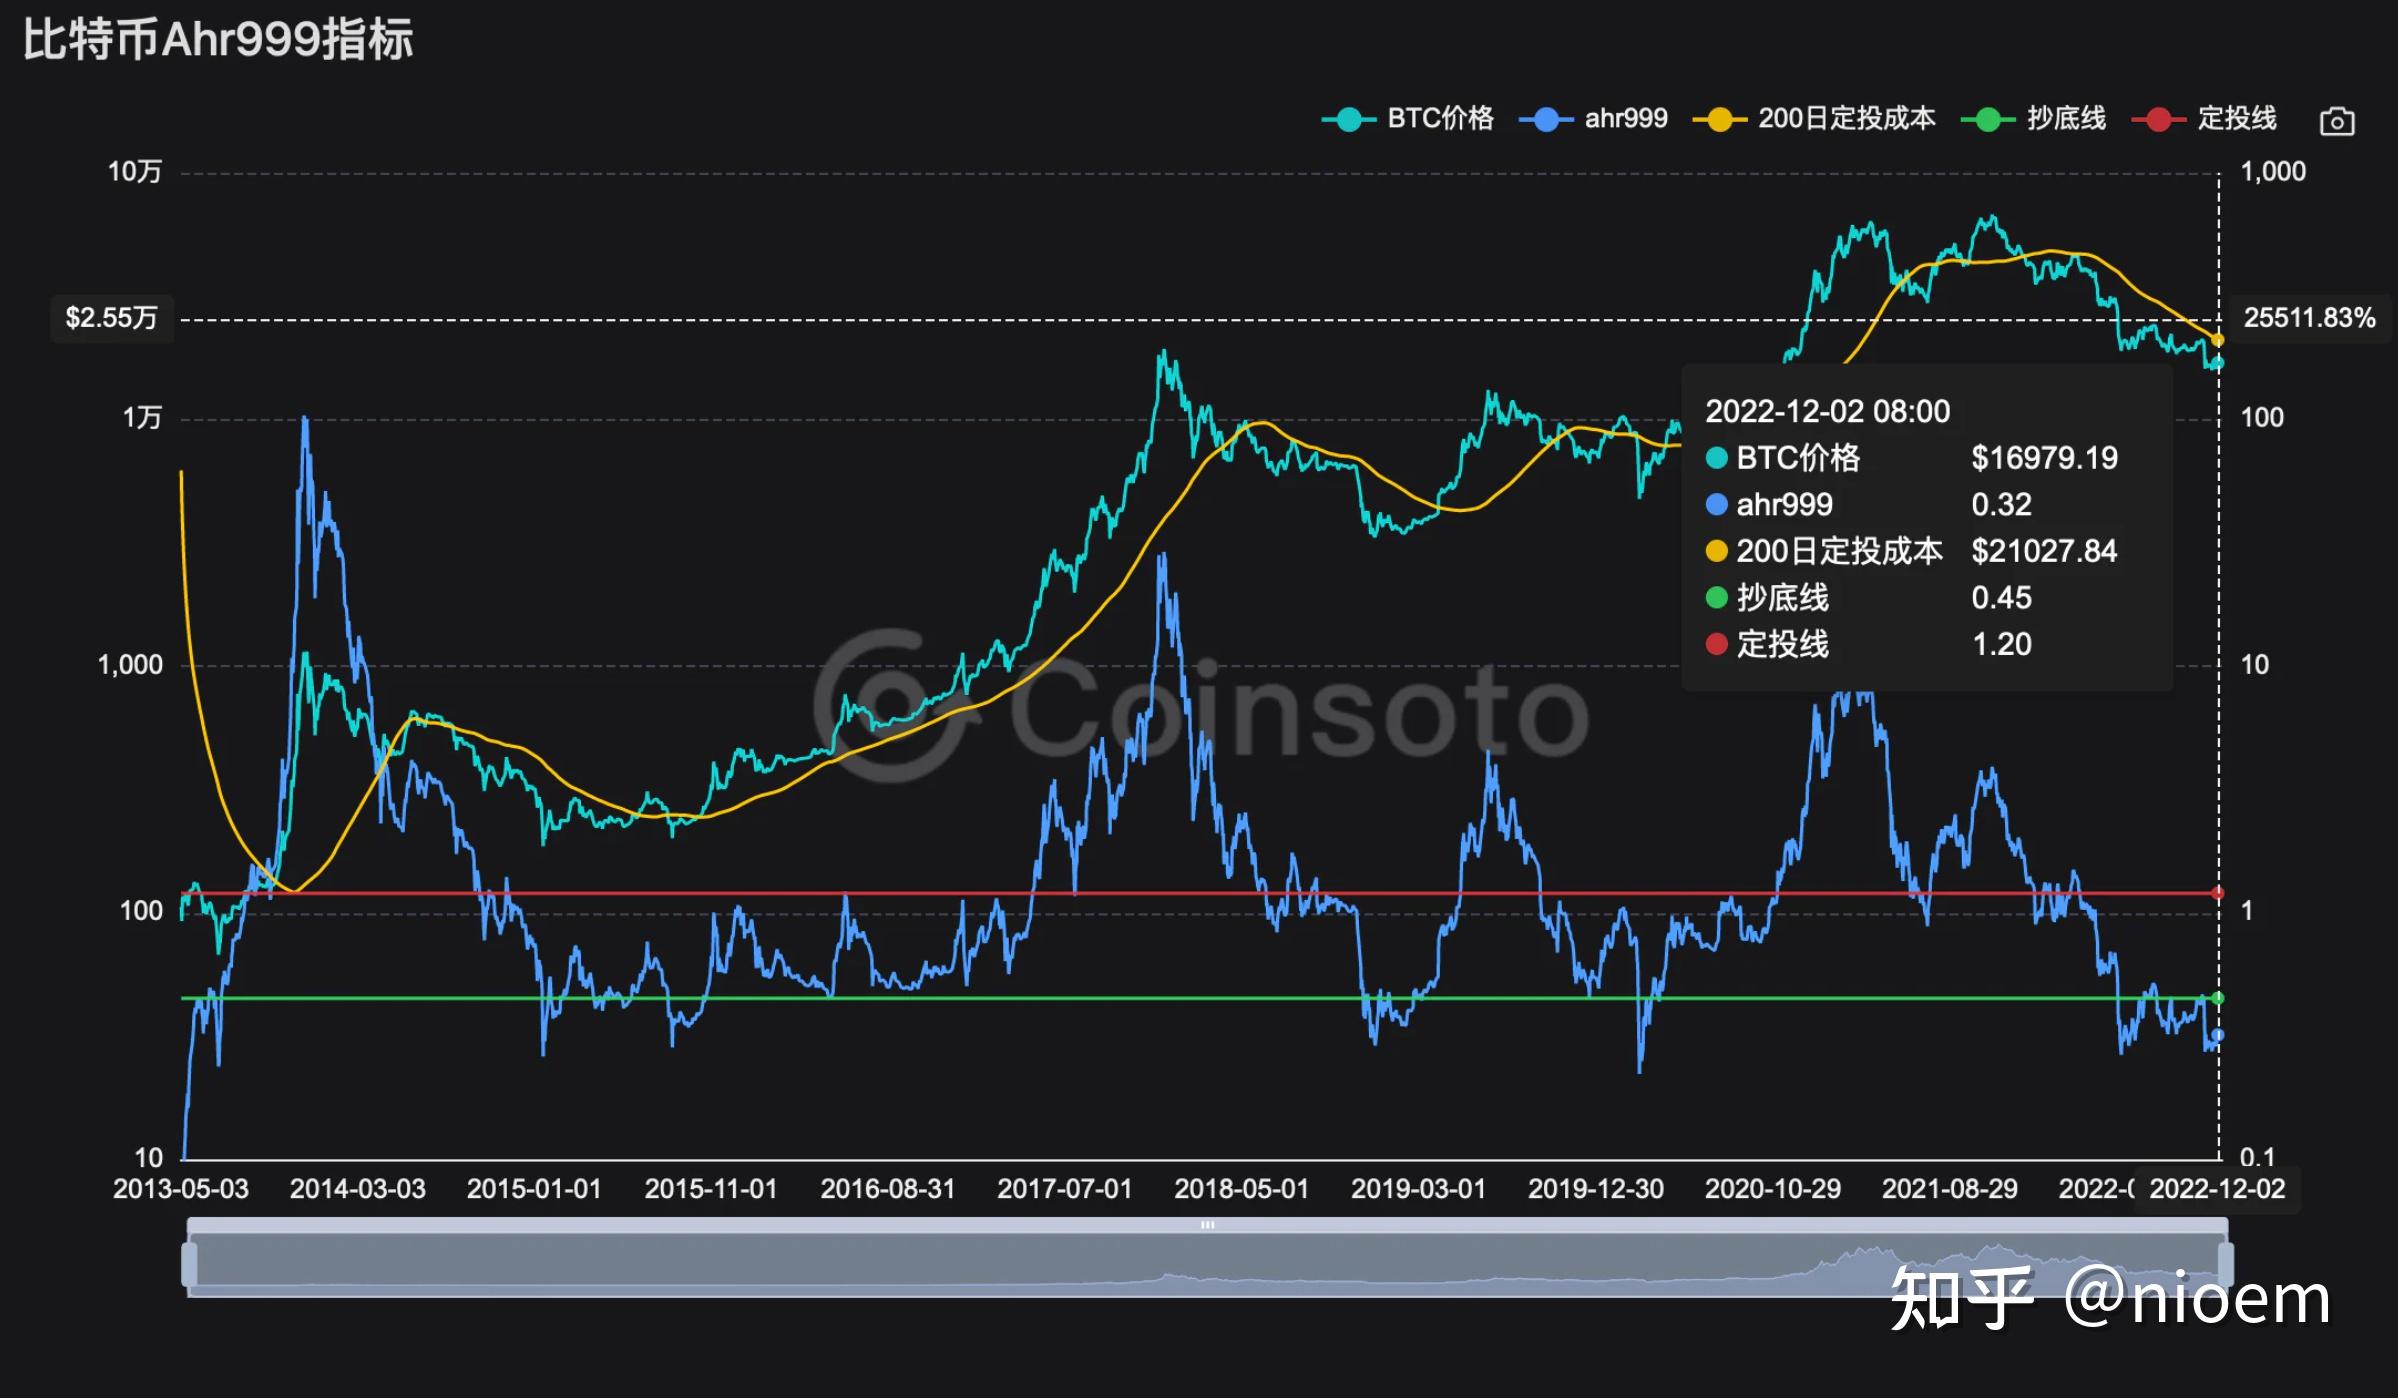Image resolution: width=2398 pixels, height=1398 pixels.
Task: Click red 定投线 endpoint dot
Action: coord(2217,893)
